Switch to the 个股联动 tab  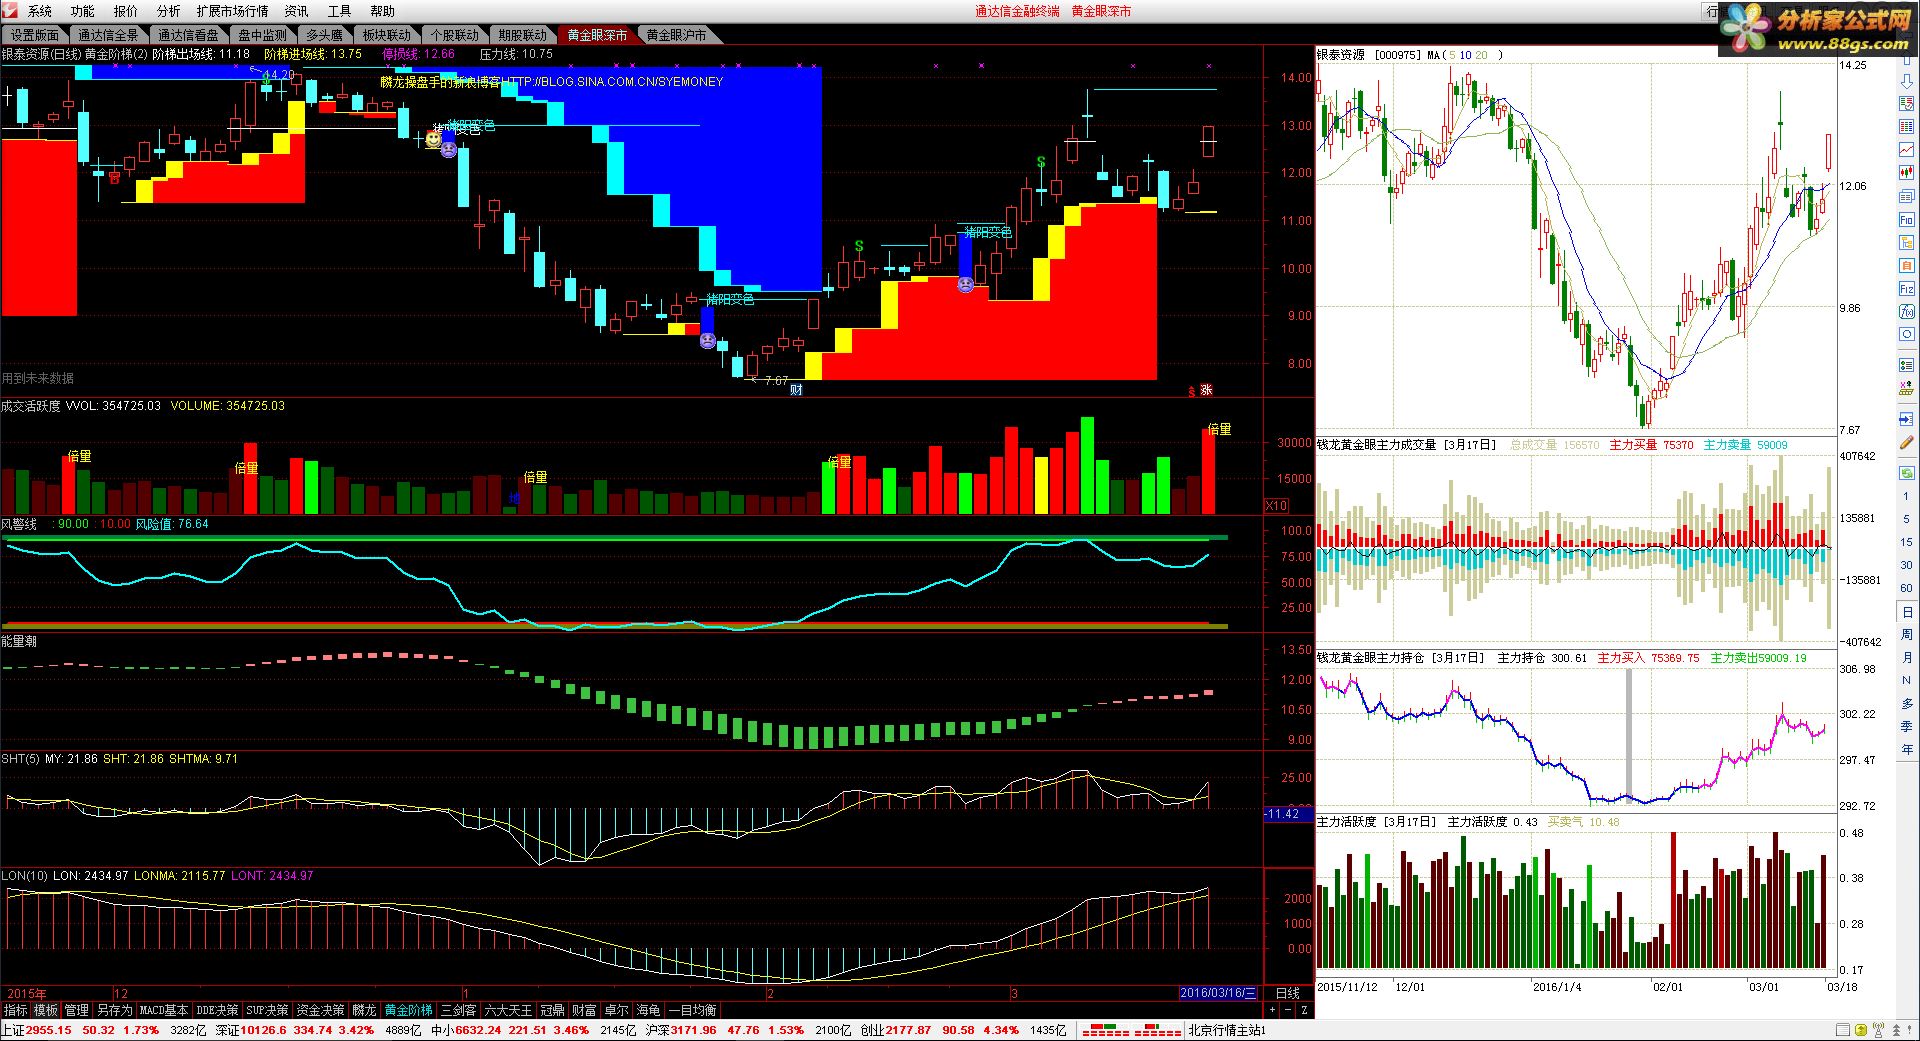click(455, 35)
